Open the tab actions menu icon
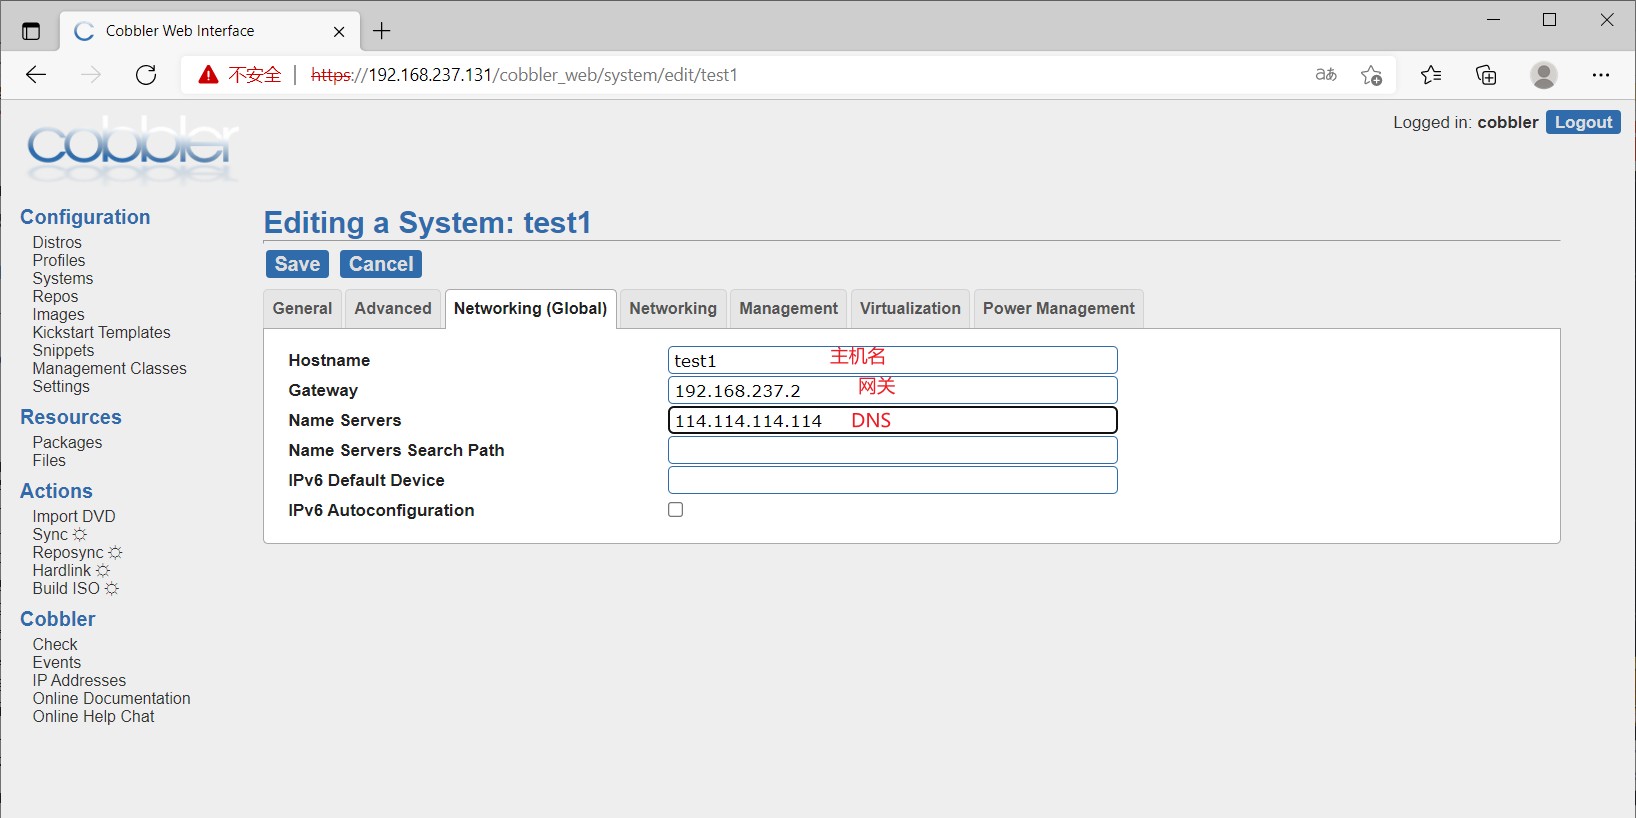Viewport: 1636px width, 818px height. click(31, 31)
